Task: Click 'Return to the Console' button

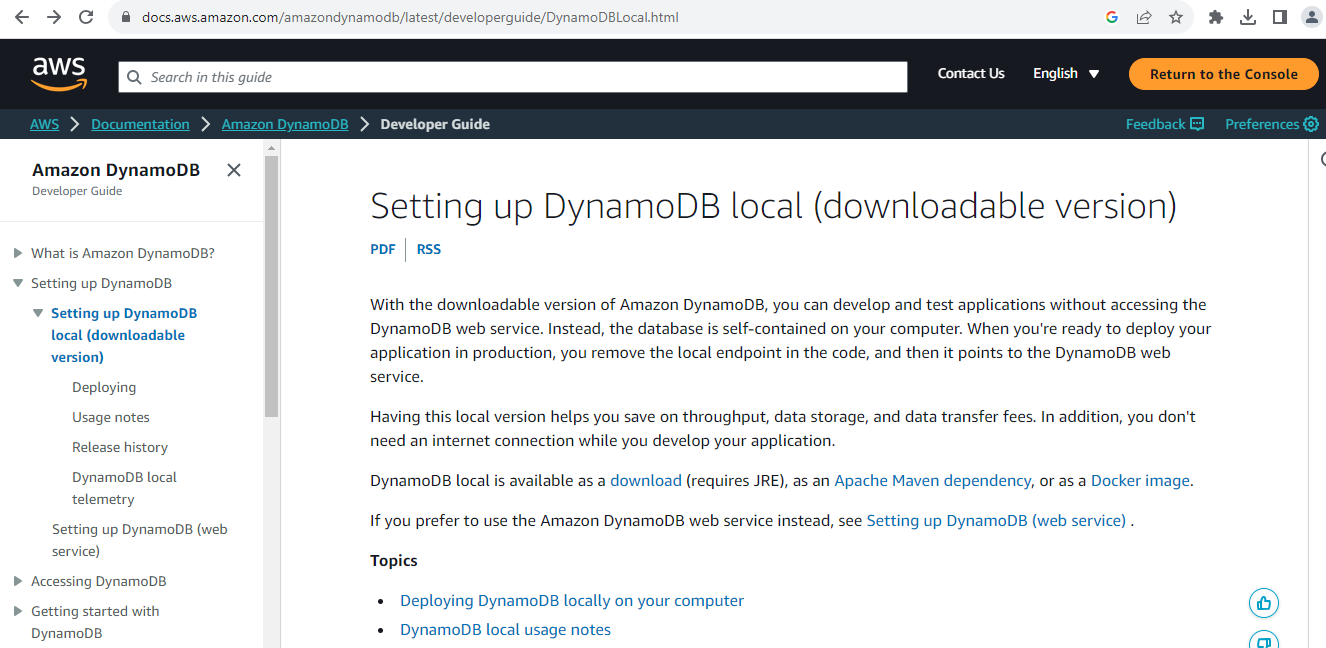Action: [x=1223, y=74]
